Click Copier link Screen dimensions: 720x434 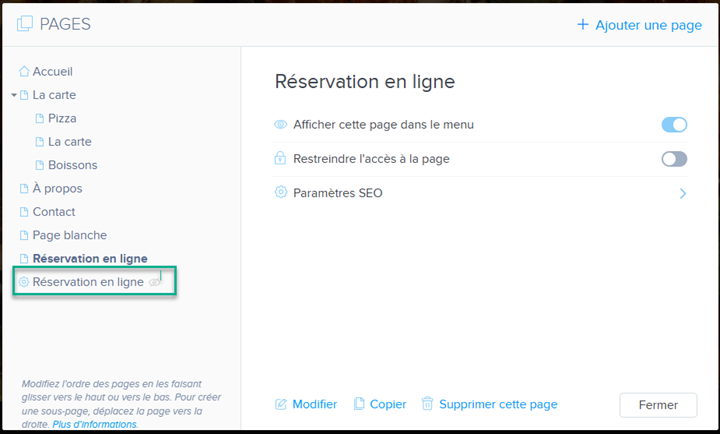(x=388, y=404)
